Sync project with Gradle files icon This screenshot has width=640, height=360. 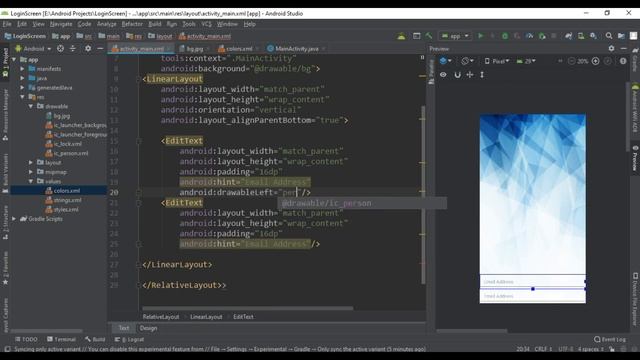click(x=568, y=36)
